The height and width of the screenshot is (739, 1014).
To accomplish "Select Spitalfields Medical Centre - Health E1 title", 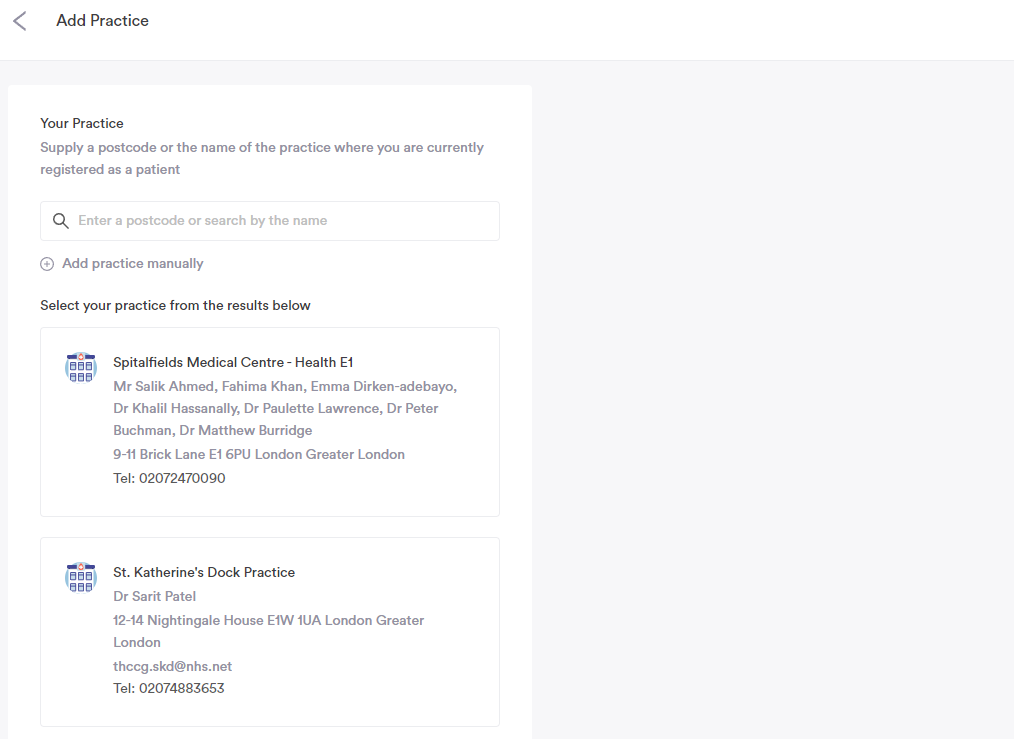I will pyautogui.click(x=233, y=362).
